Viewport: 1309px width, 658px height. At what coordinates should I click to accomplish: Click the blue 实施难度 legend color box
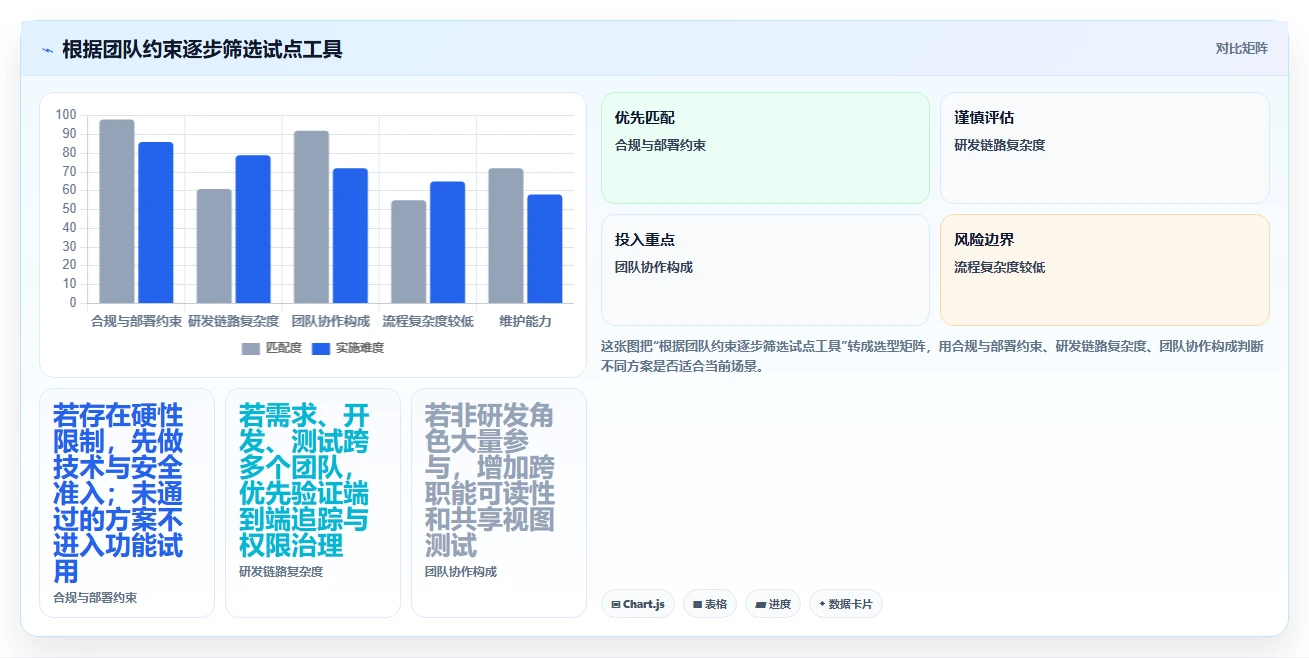click(321, 349)
